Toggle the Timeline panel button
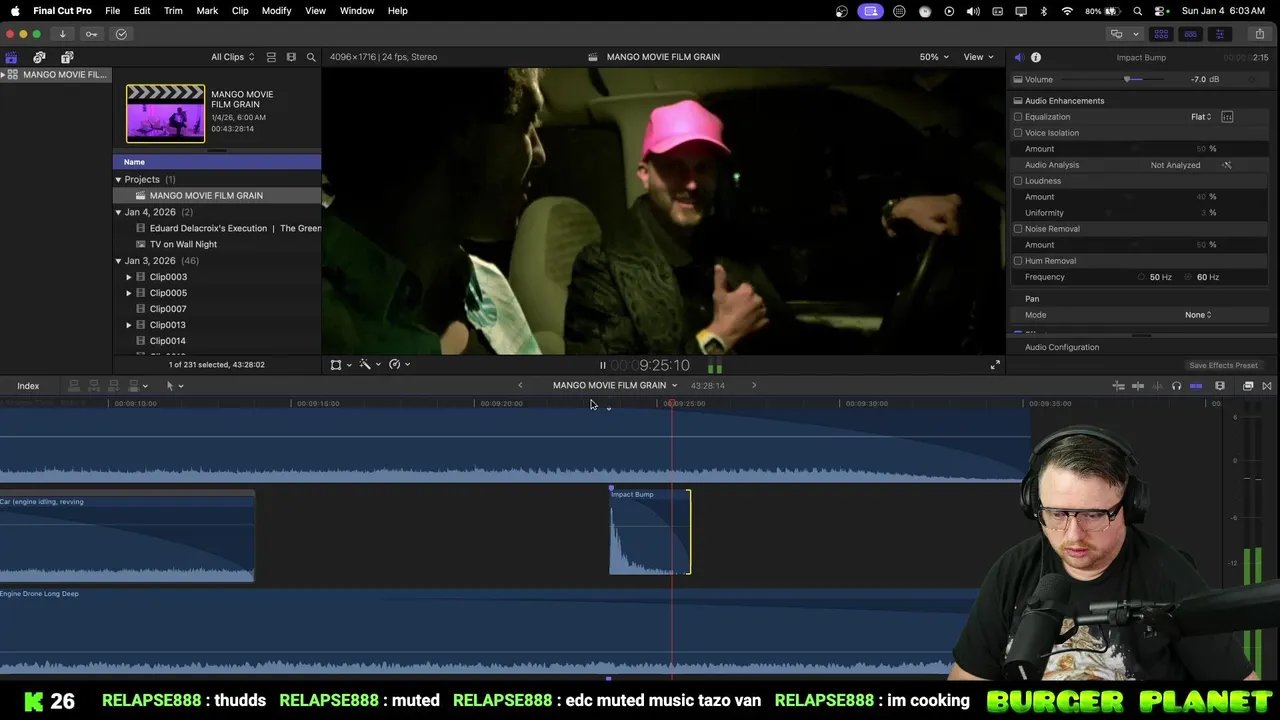 (1190, 34)
